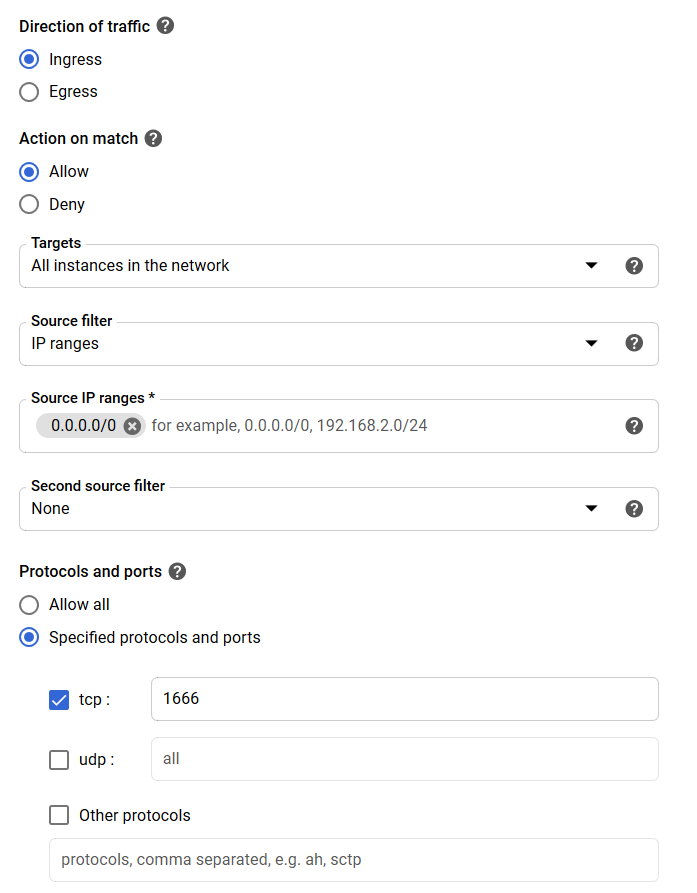Open help for Protocols and ports
The height and width of the screenshot is (893, 697).
pyautogui.click(x=177, y=571)
